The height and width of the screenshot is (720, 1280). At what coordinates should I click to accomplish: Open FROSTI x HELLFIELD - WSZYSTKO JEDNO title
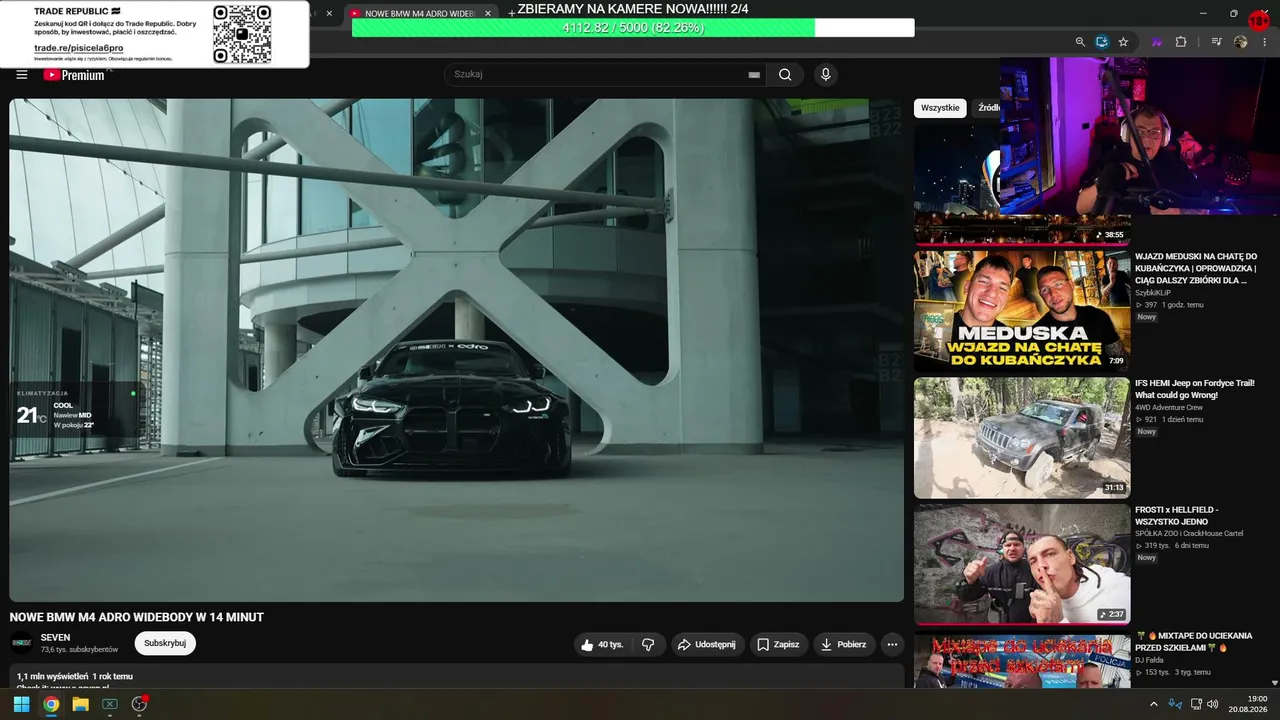click(1176, 516)
